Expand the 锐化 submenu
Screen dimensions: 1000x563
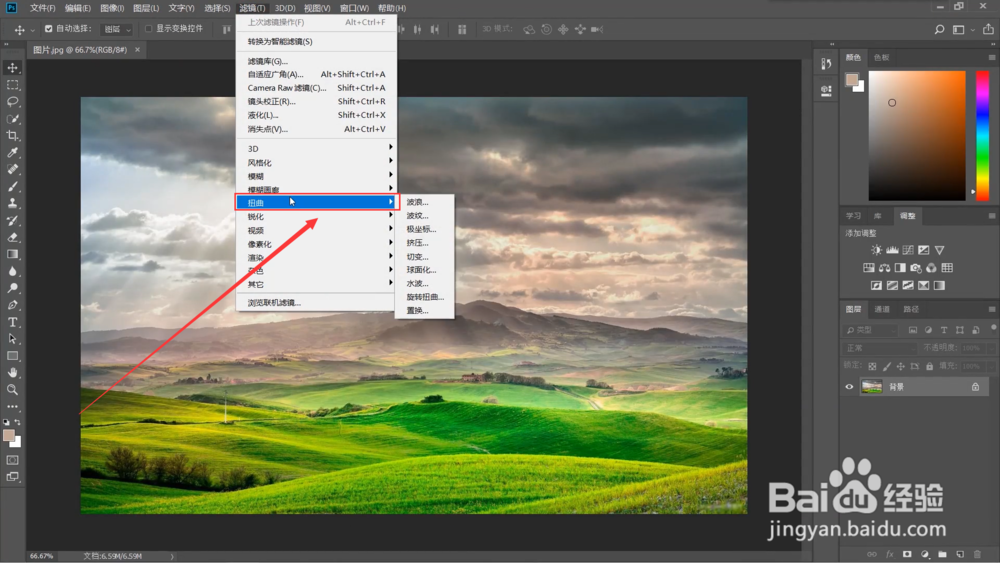tap(316, 217)
